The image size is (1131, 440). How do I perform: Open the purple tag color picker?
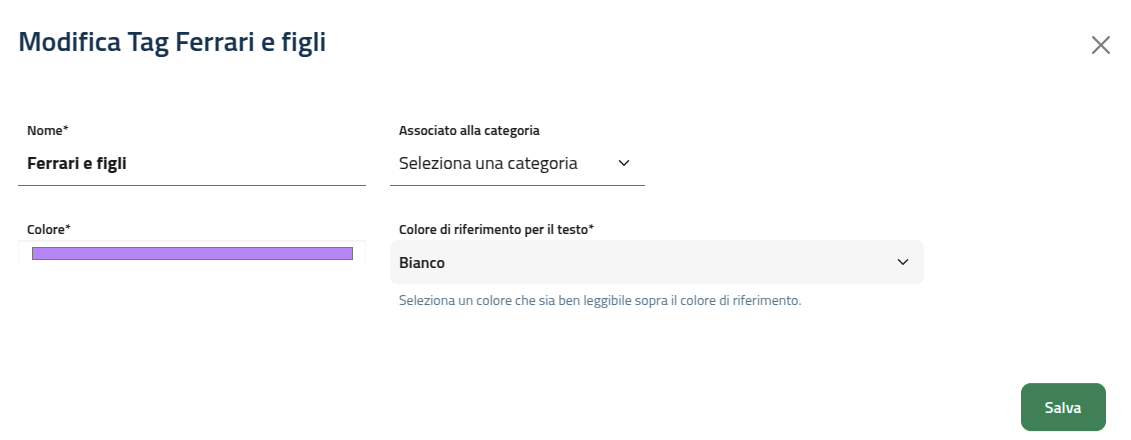pyautogui.click(x=192, y=254)
